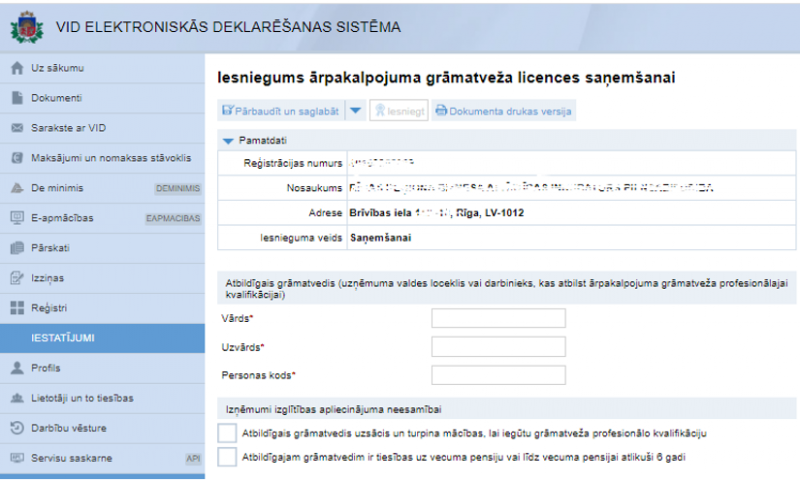Screen dimensions: 800x482
Task: Click the home icon beside Uz sākumu
Action: (x=16, y=68)
